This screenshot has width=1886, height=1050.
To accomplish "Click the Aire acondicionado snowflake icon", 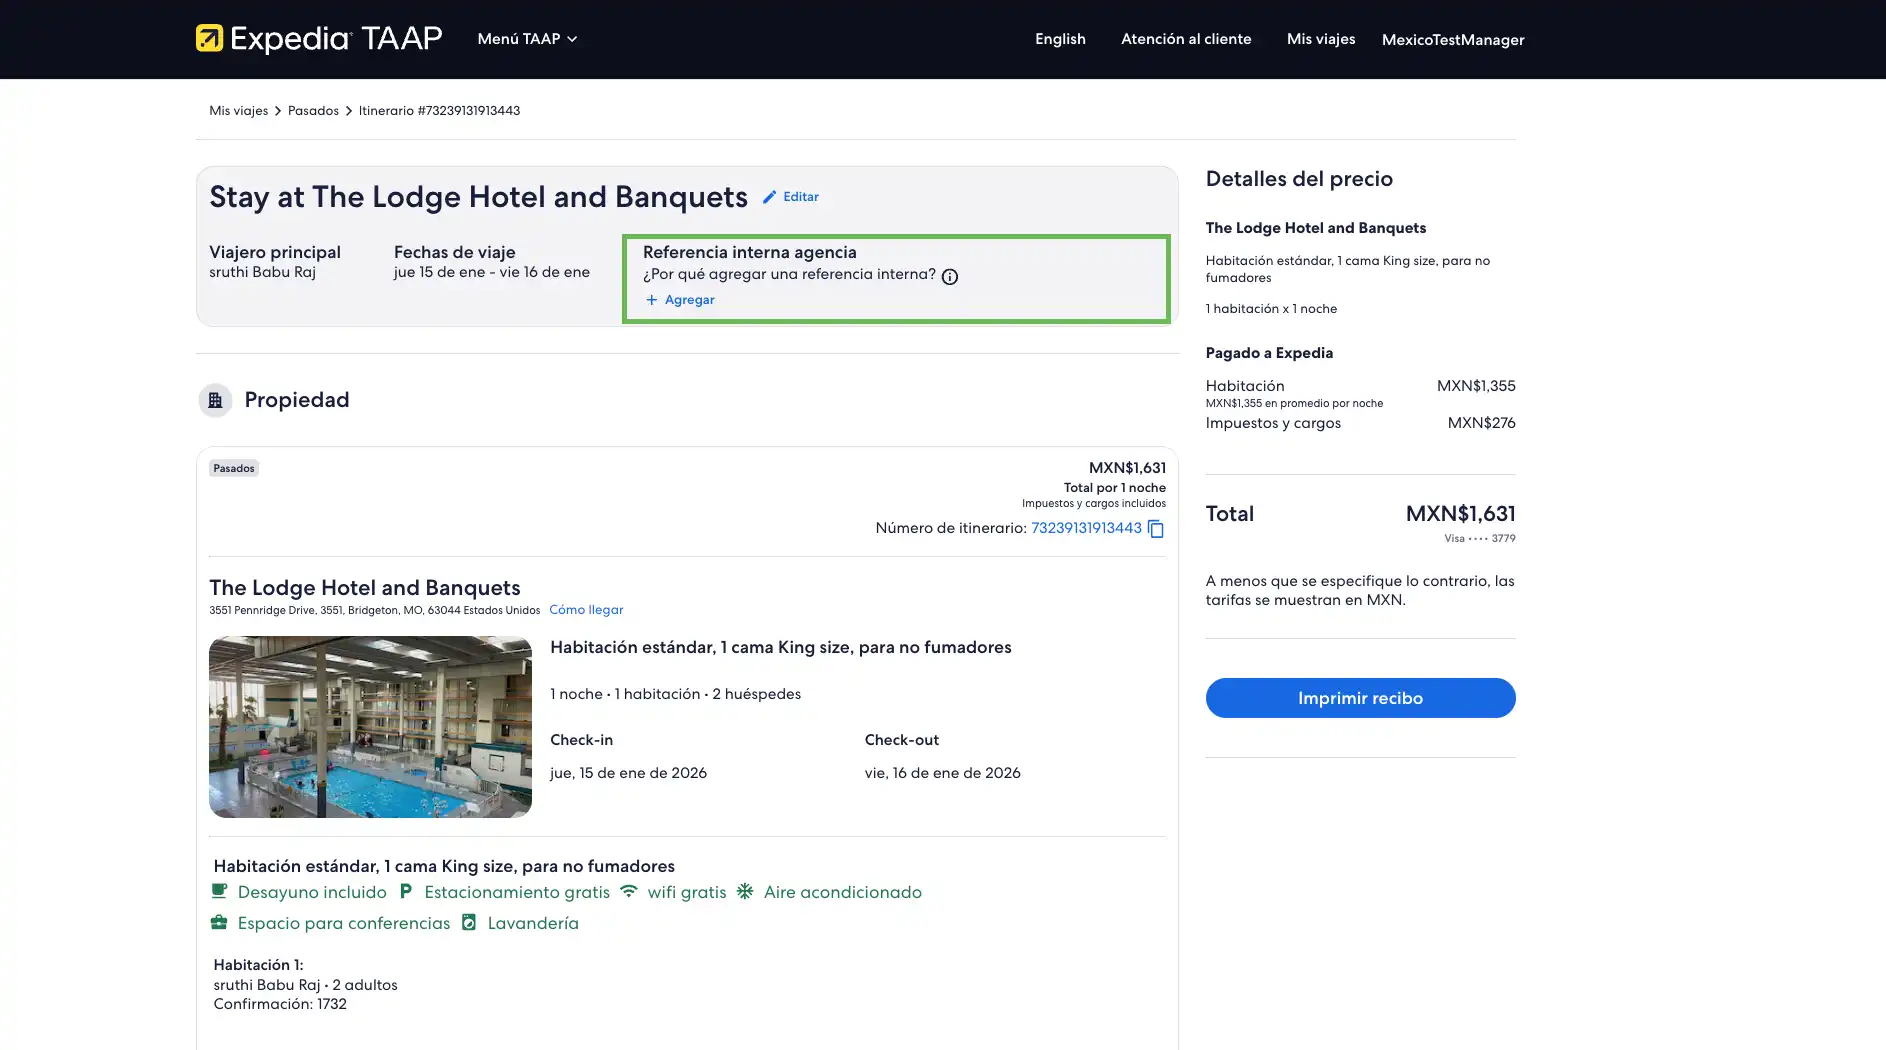I will (745, 891).
